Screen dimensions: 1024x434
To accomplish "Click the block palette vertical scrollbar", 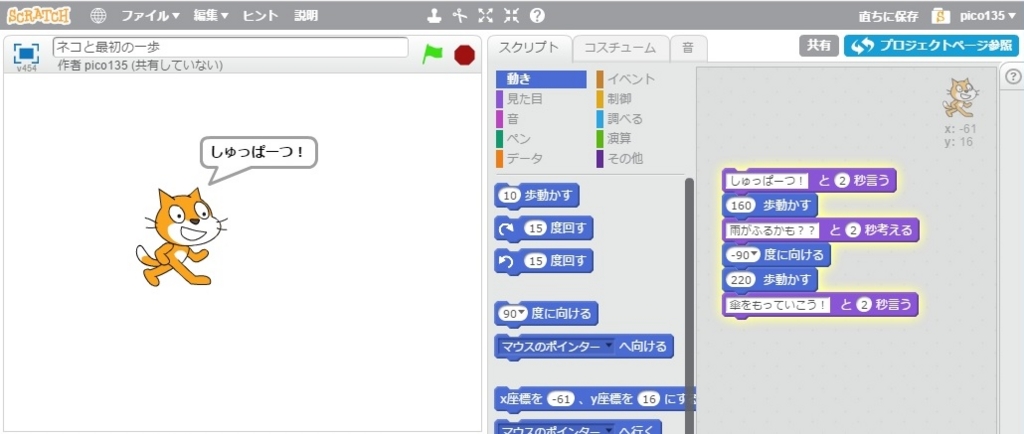I will (690, 305).
